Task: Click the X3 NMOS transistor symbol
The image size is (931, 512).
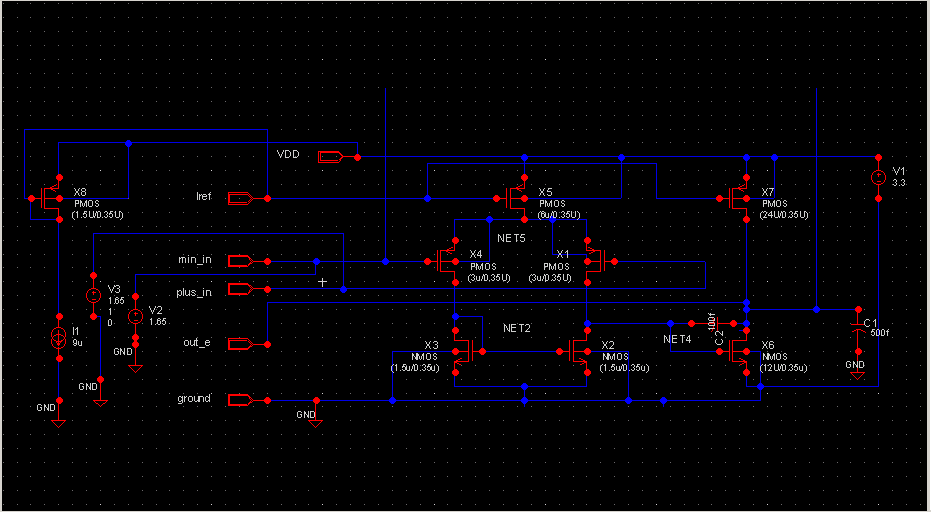Action: tap(463, 351)
